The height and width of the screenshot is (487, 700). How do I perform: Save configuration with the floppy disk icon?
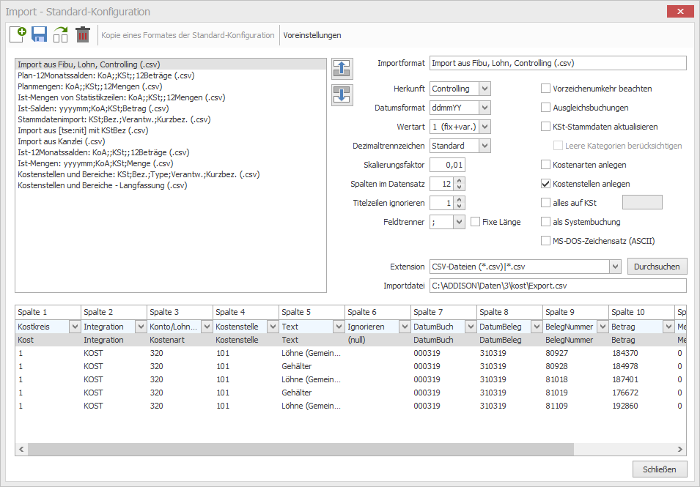(x=39, y=34)
